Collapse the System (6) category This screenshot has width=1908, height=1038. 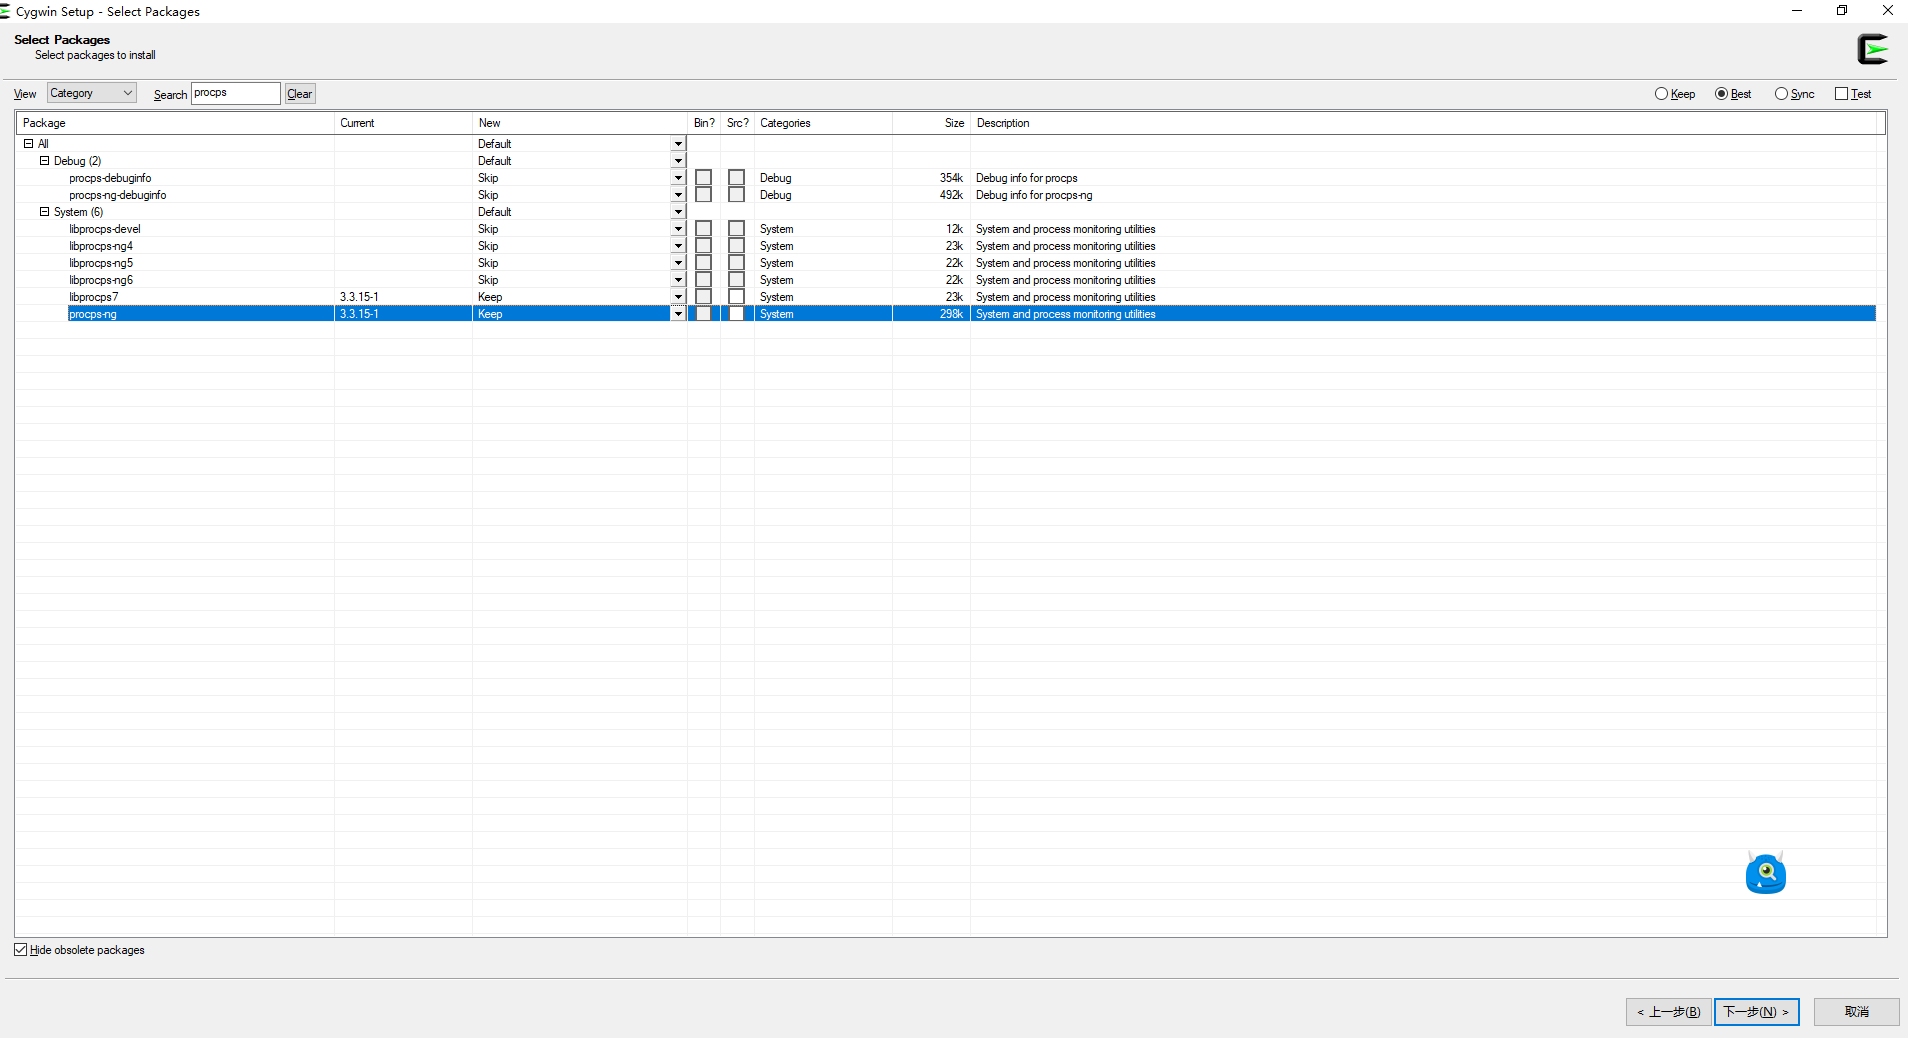[x=44, y=212]
